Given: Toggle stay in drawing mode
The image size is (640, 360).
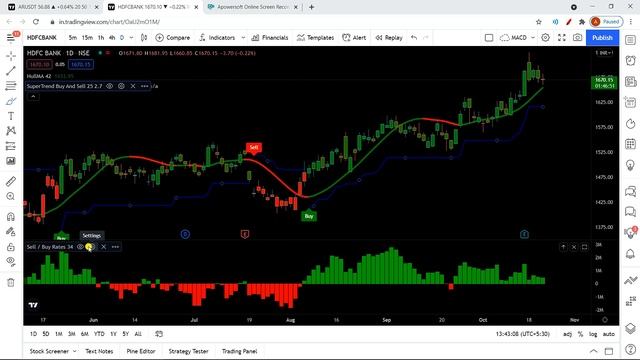Looking at the screenshot, I should point(11,231).
